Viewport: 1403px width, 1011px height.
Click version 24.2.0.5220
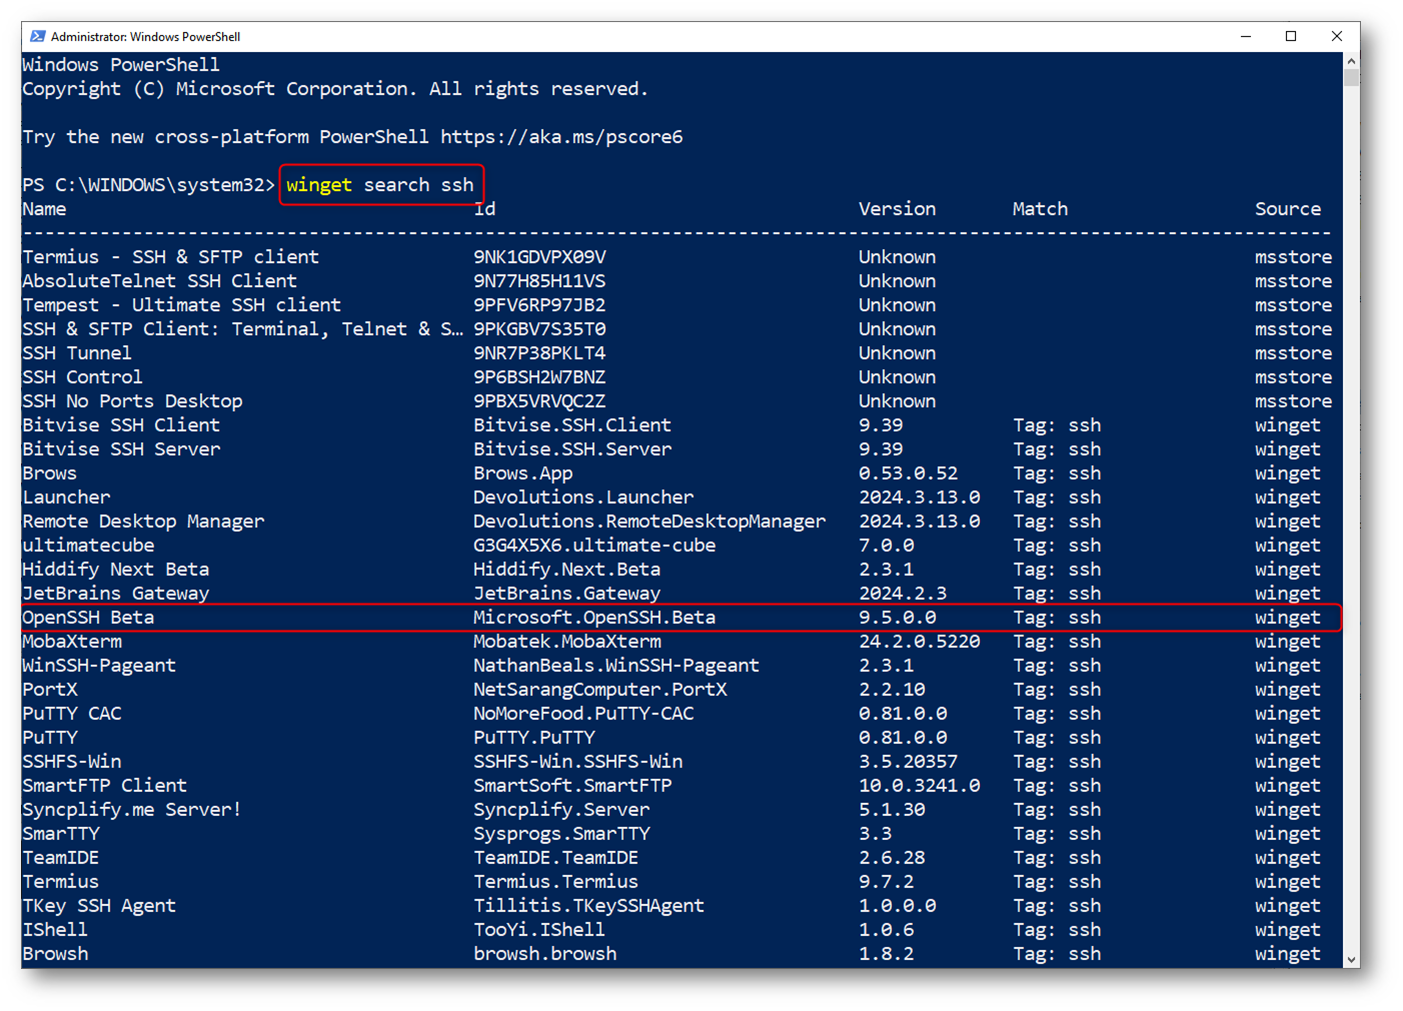point(919,641)
